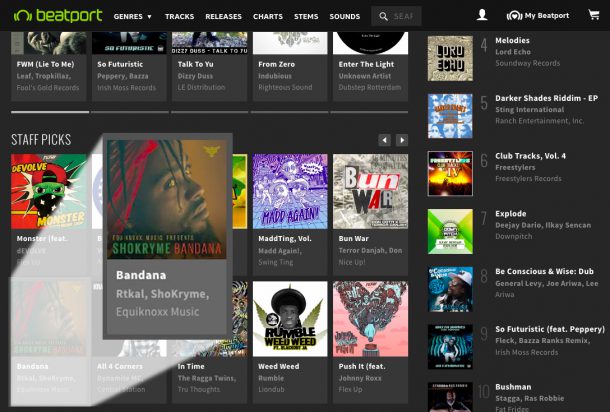Open So Futuristic release title
The height and width of the screenshot is (412, 610).
tap(120, 64)
